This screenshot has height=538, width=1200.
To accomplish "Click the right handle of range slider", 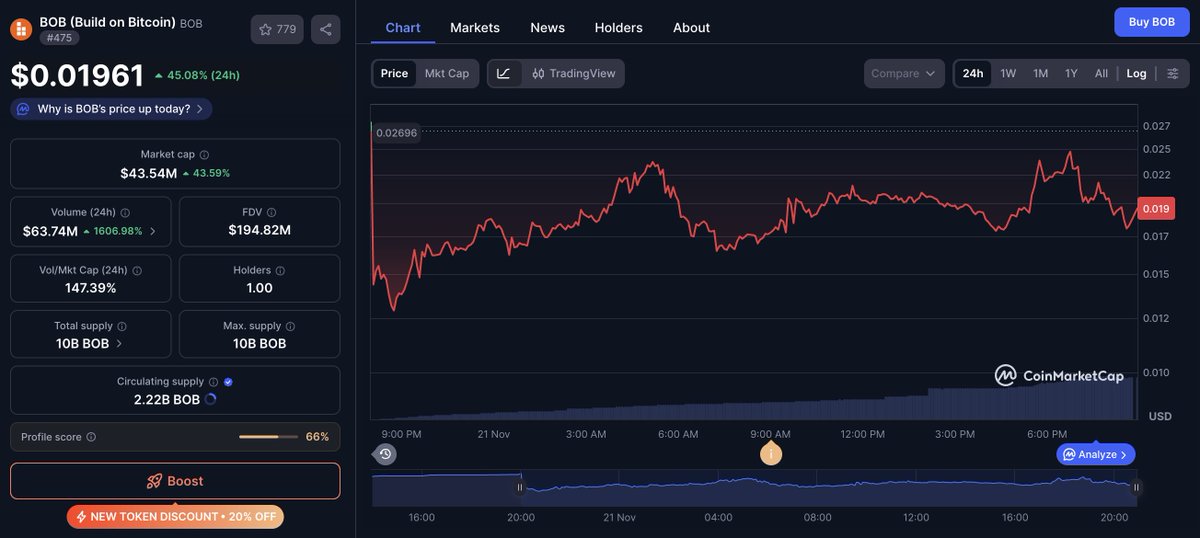I will pyautogui.click(x=1136, y=488).
